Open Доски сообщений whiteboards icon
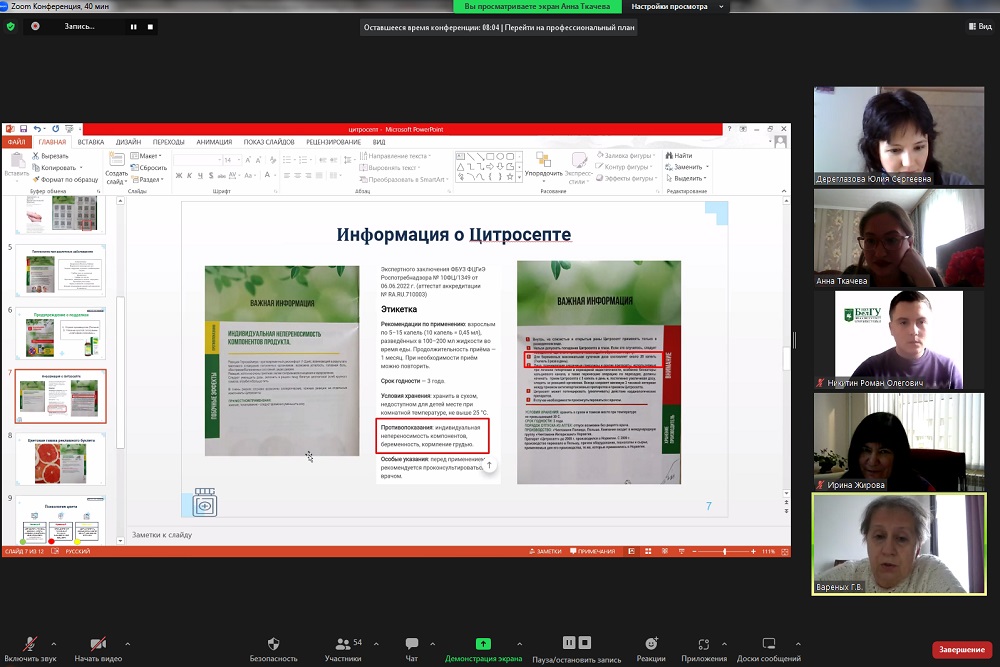 (x=768, y=644)
